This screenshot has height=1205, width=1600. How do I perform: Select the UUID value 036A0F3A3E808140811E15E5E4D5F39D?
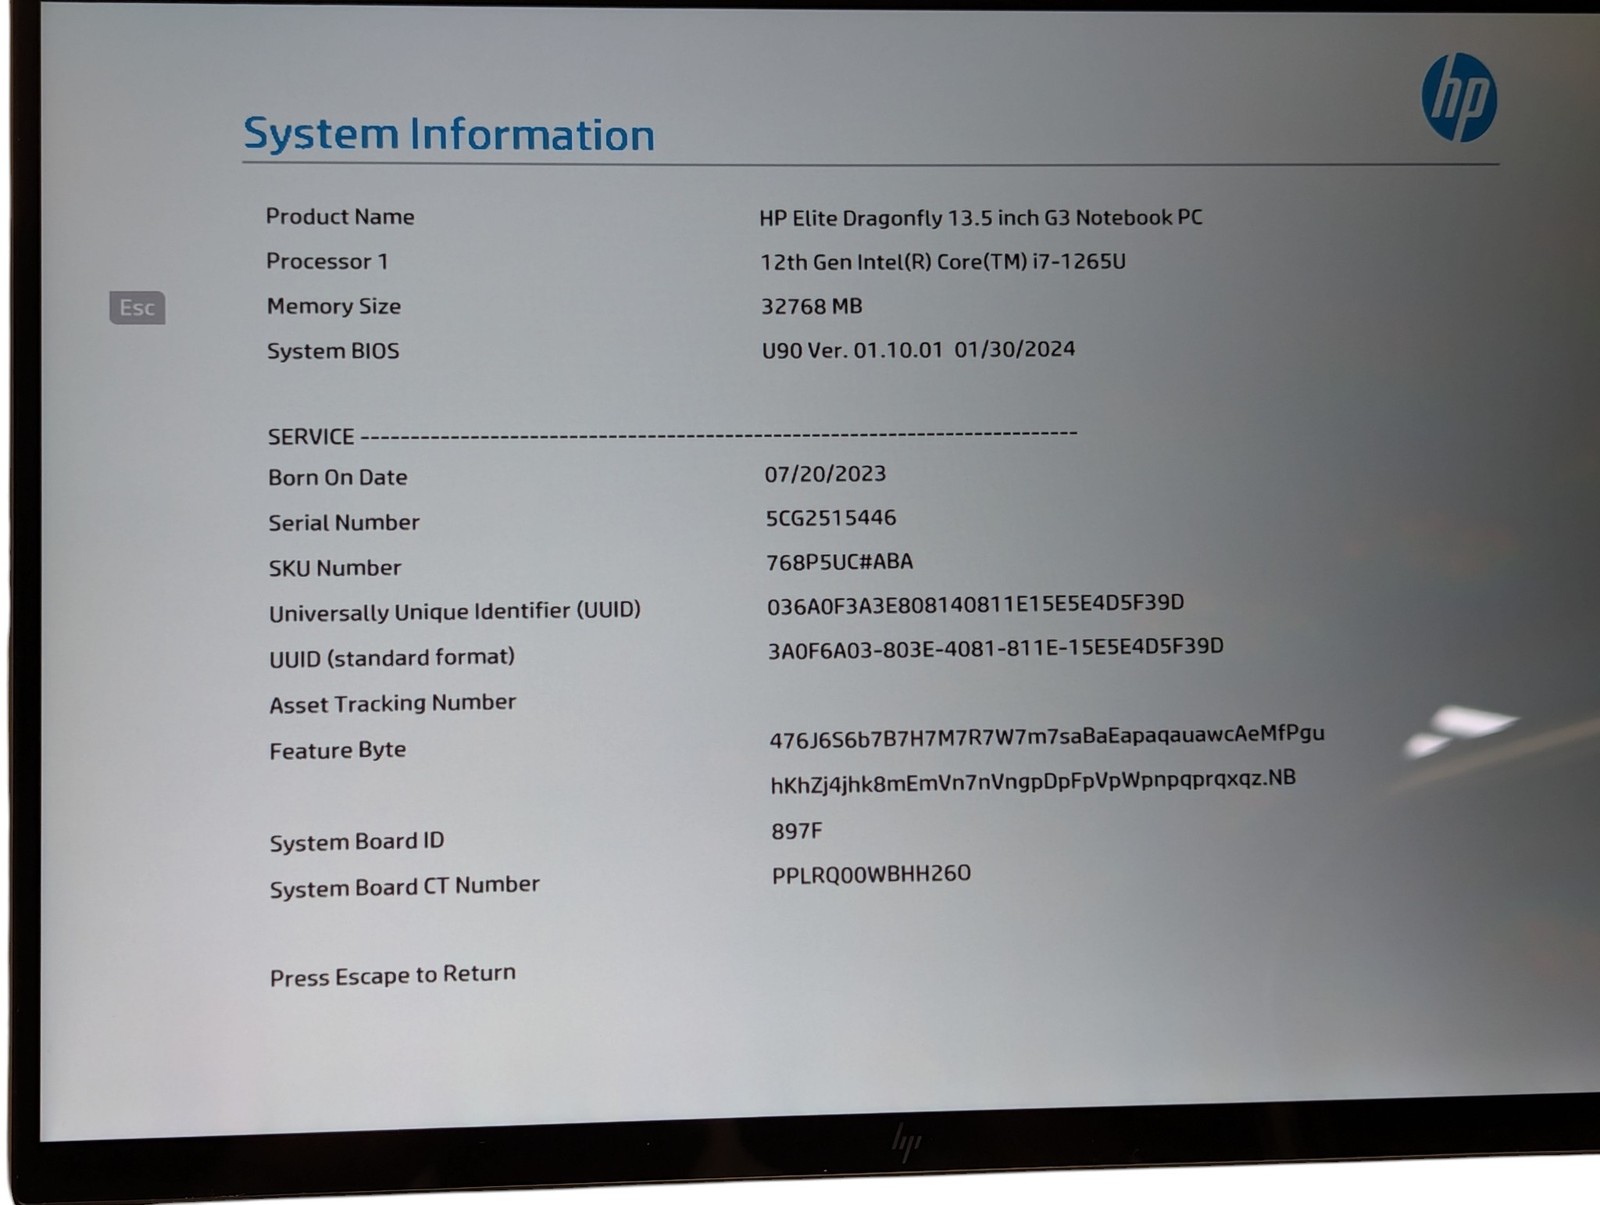(x=976, y=604)
